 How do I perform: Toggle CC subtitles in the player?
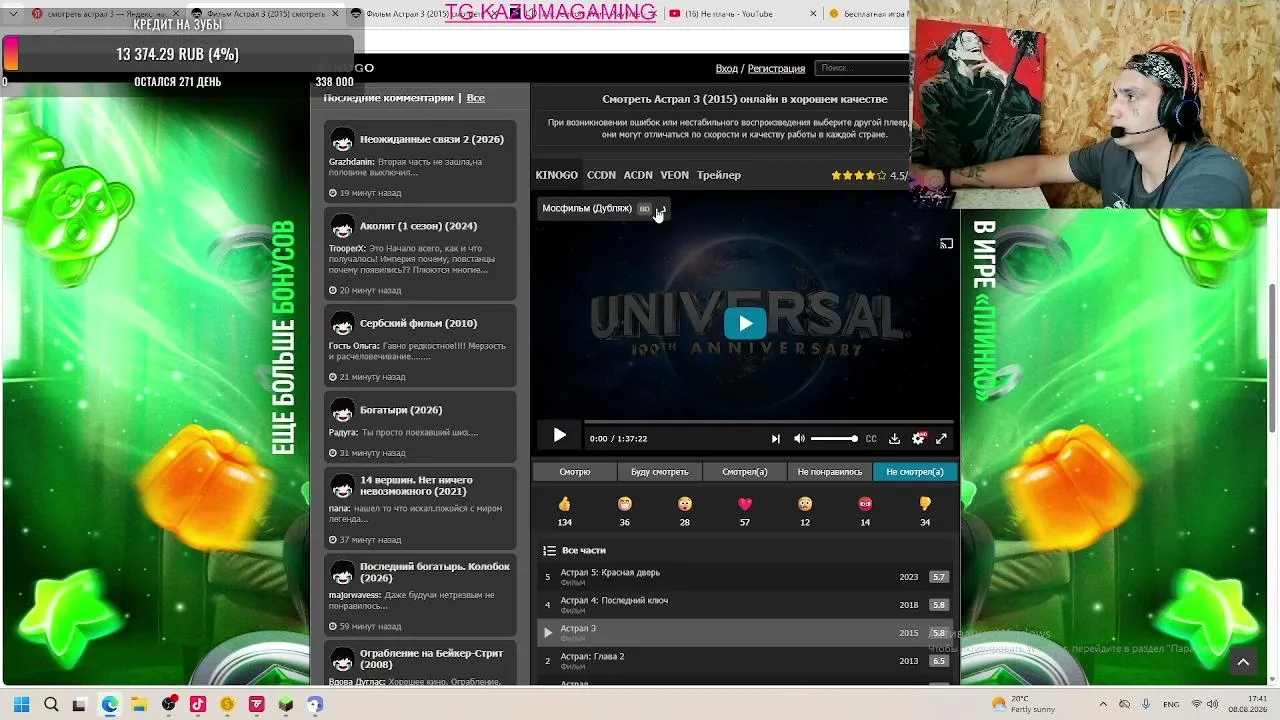tap(871, 438)
